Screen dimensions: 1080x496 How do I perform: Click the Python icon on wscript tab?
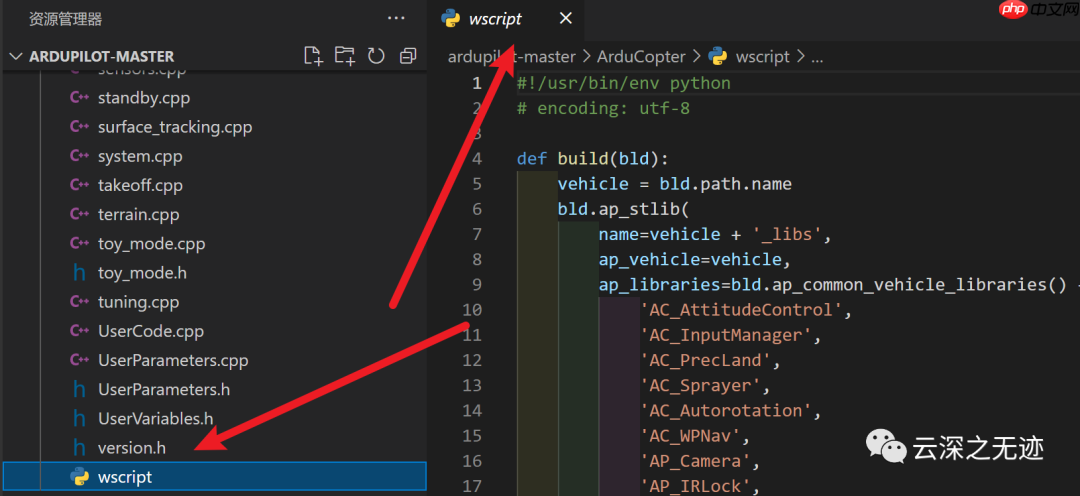tap(451, 19)
